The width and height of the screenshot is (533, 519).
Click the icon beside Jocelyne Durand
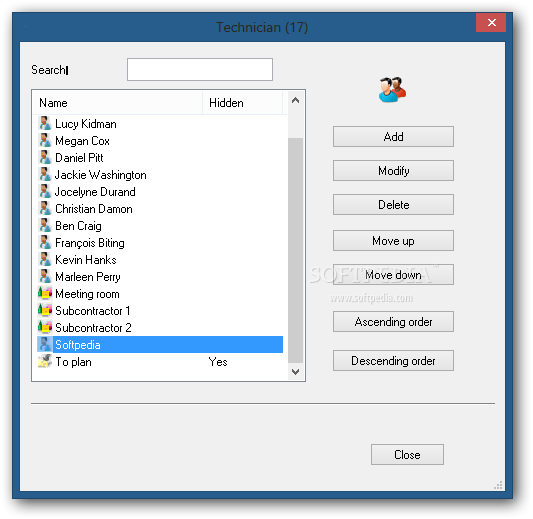point(45,191)
